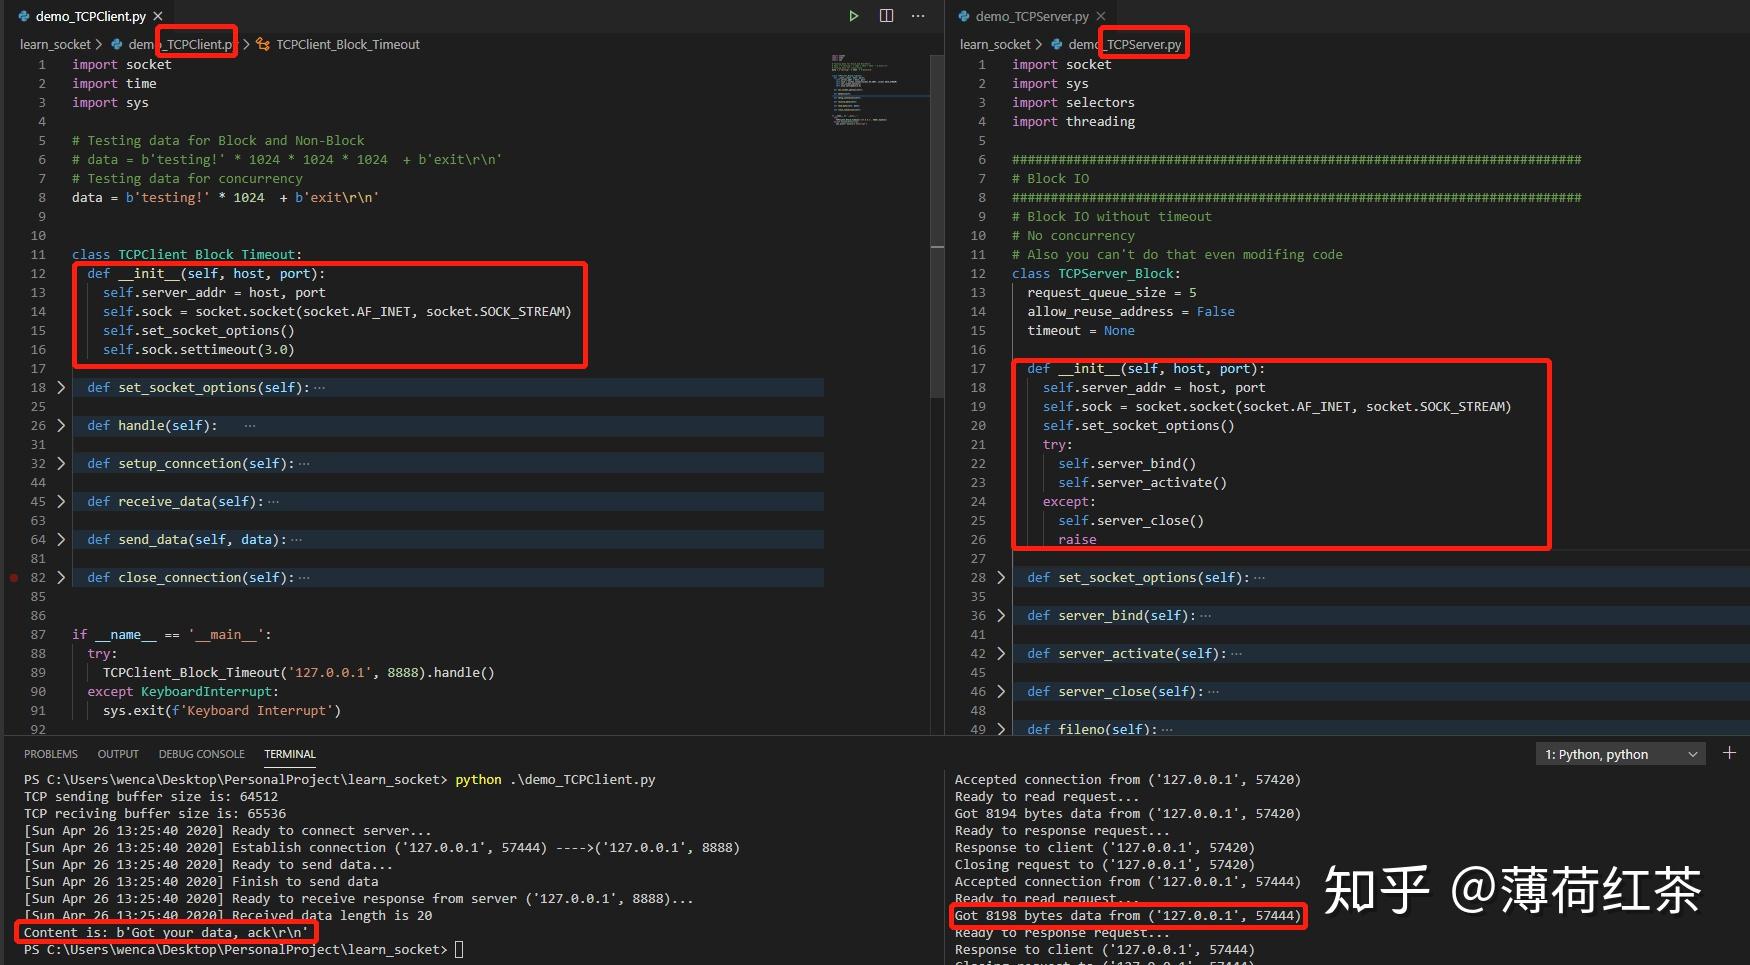Expand folded receive_data method
The height and width of the screenshot is (965, 1750).
click(61, 502)
